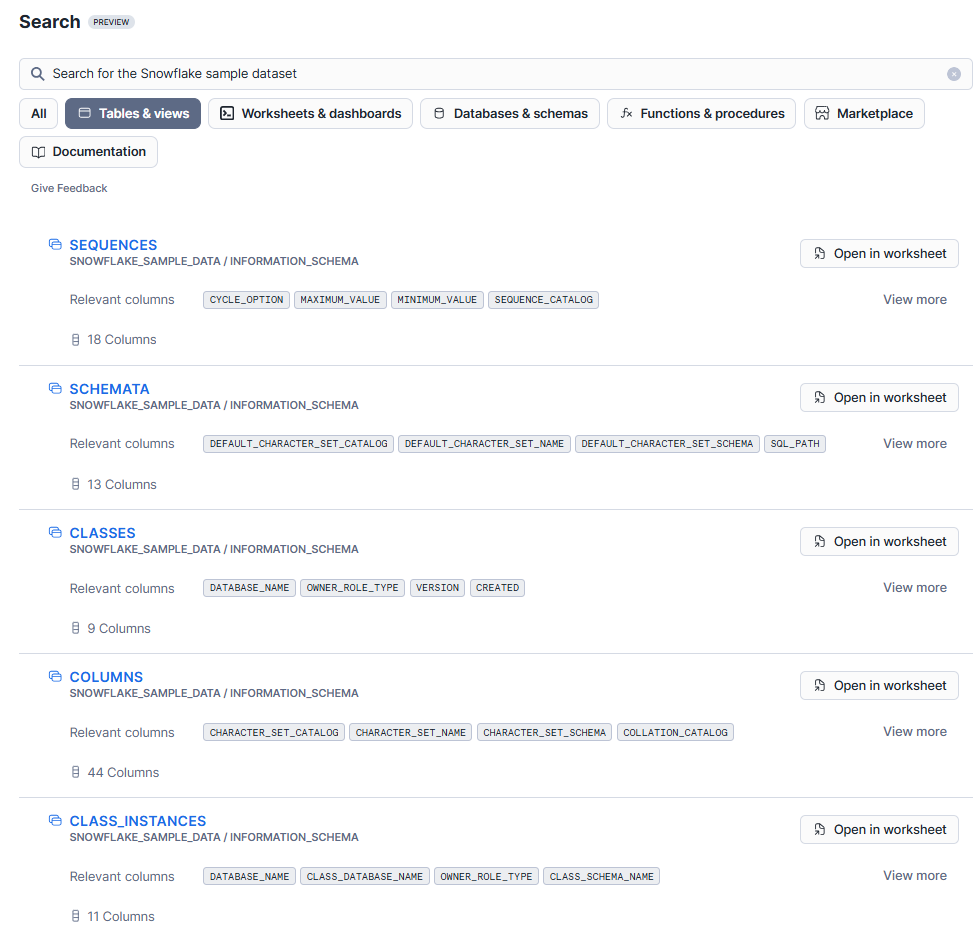The width and height of the screenshot is (980, 933).
Task: Switch to the Marketplace tab
Action: 864,113
